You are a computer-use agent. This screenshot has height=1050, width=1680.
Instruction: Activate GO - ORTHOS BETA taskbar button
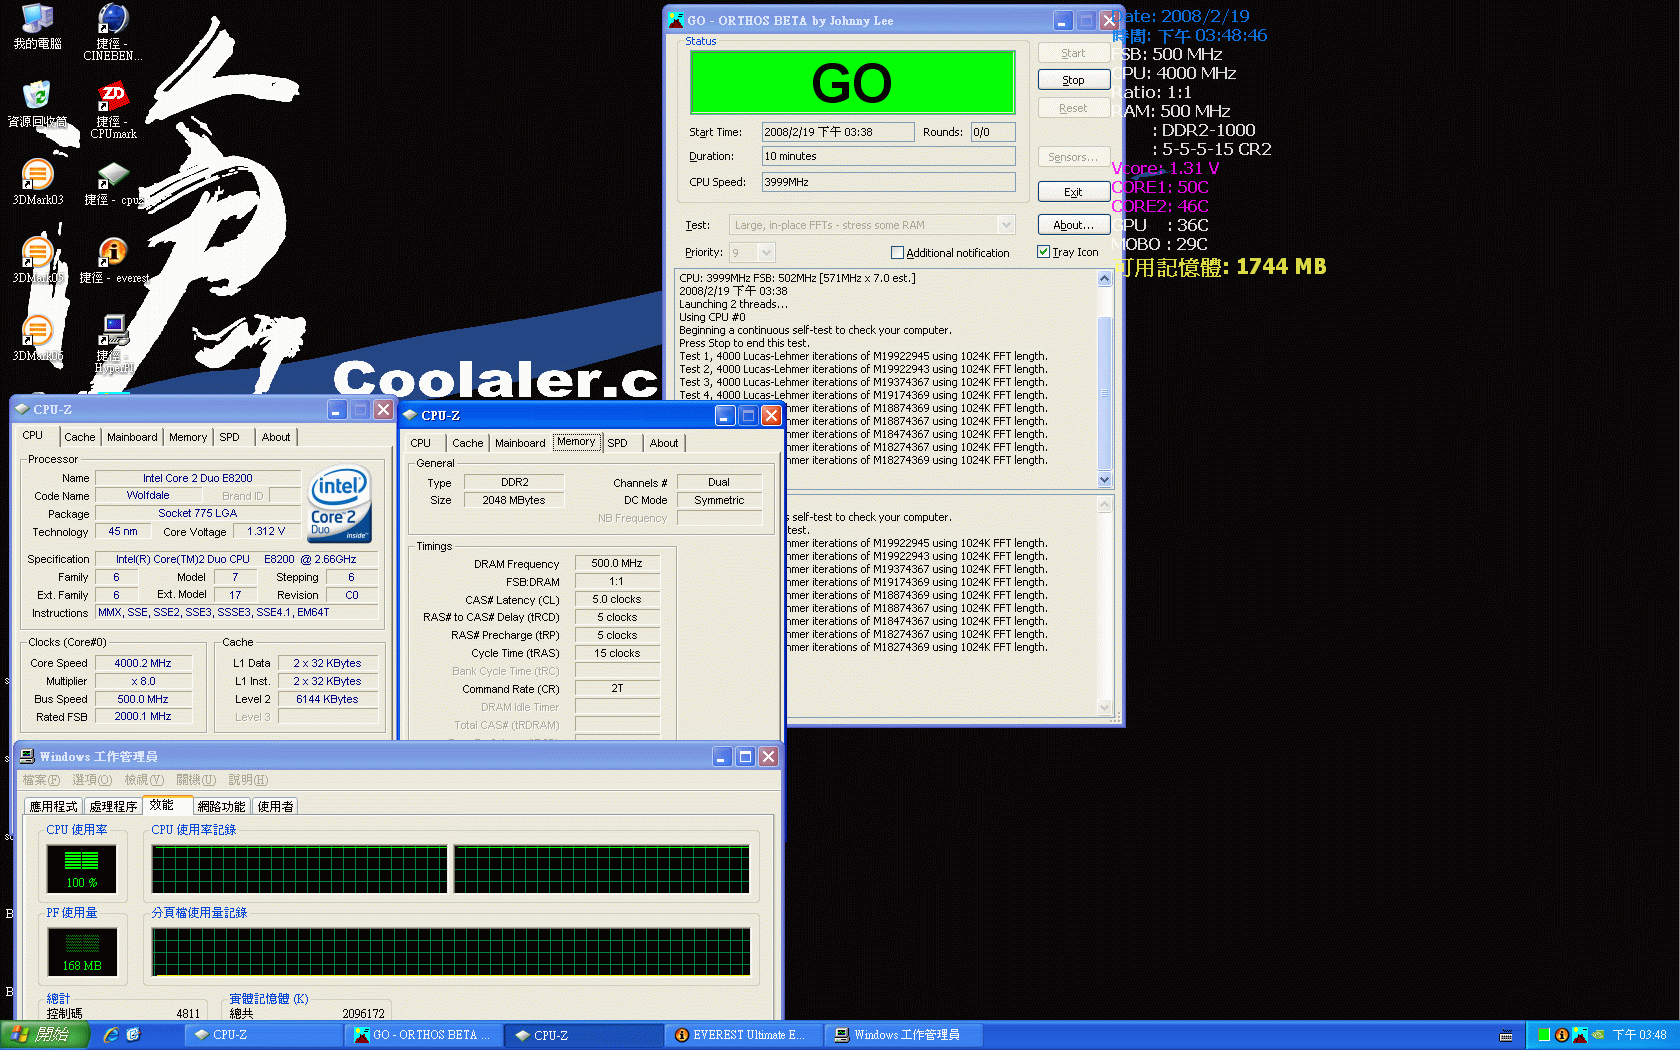423,1035
